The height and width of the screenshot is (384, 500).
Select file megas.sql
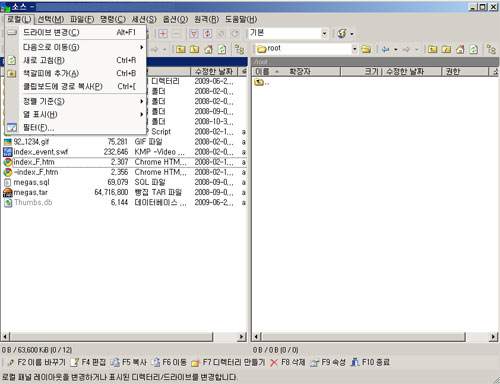pyautogui.click(x=31, y=182)
